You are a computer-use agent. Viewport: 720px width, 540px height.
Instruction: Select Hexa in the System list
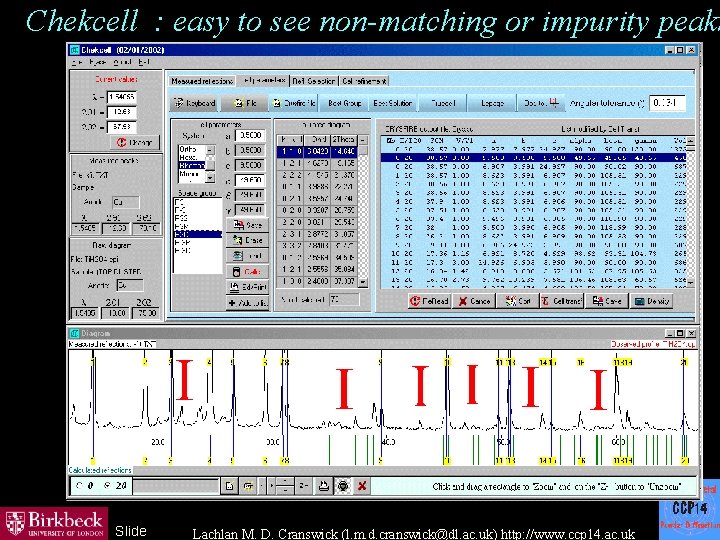191,157
